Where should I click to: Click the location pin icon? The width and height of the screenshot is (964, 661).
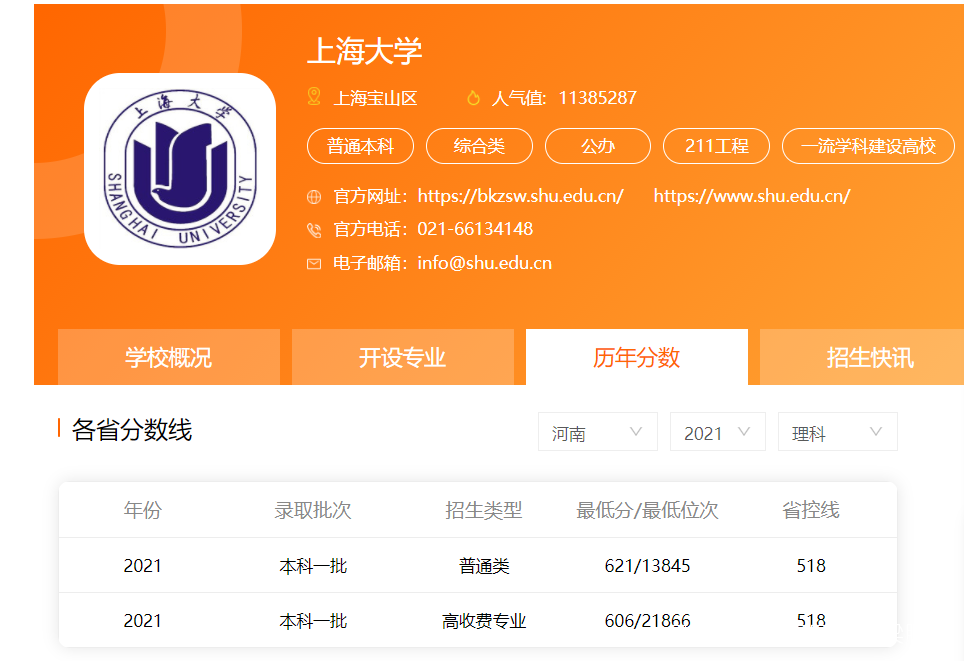point(314,97)
